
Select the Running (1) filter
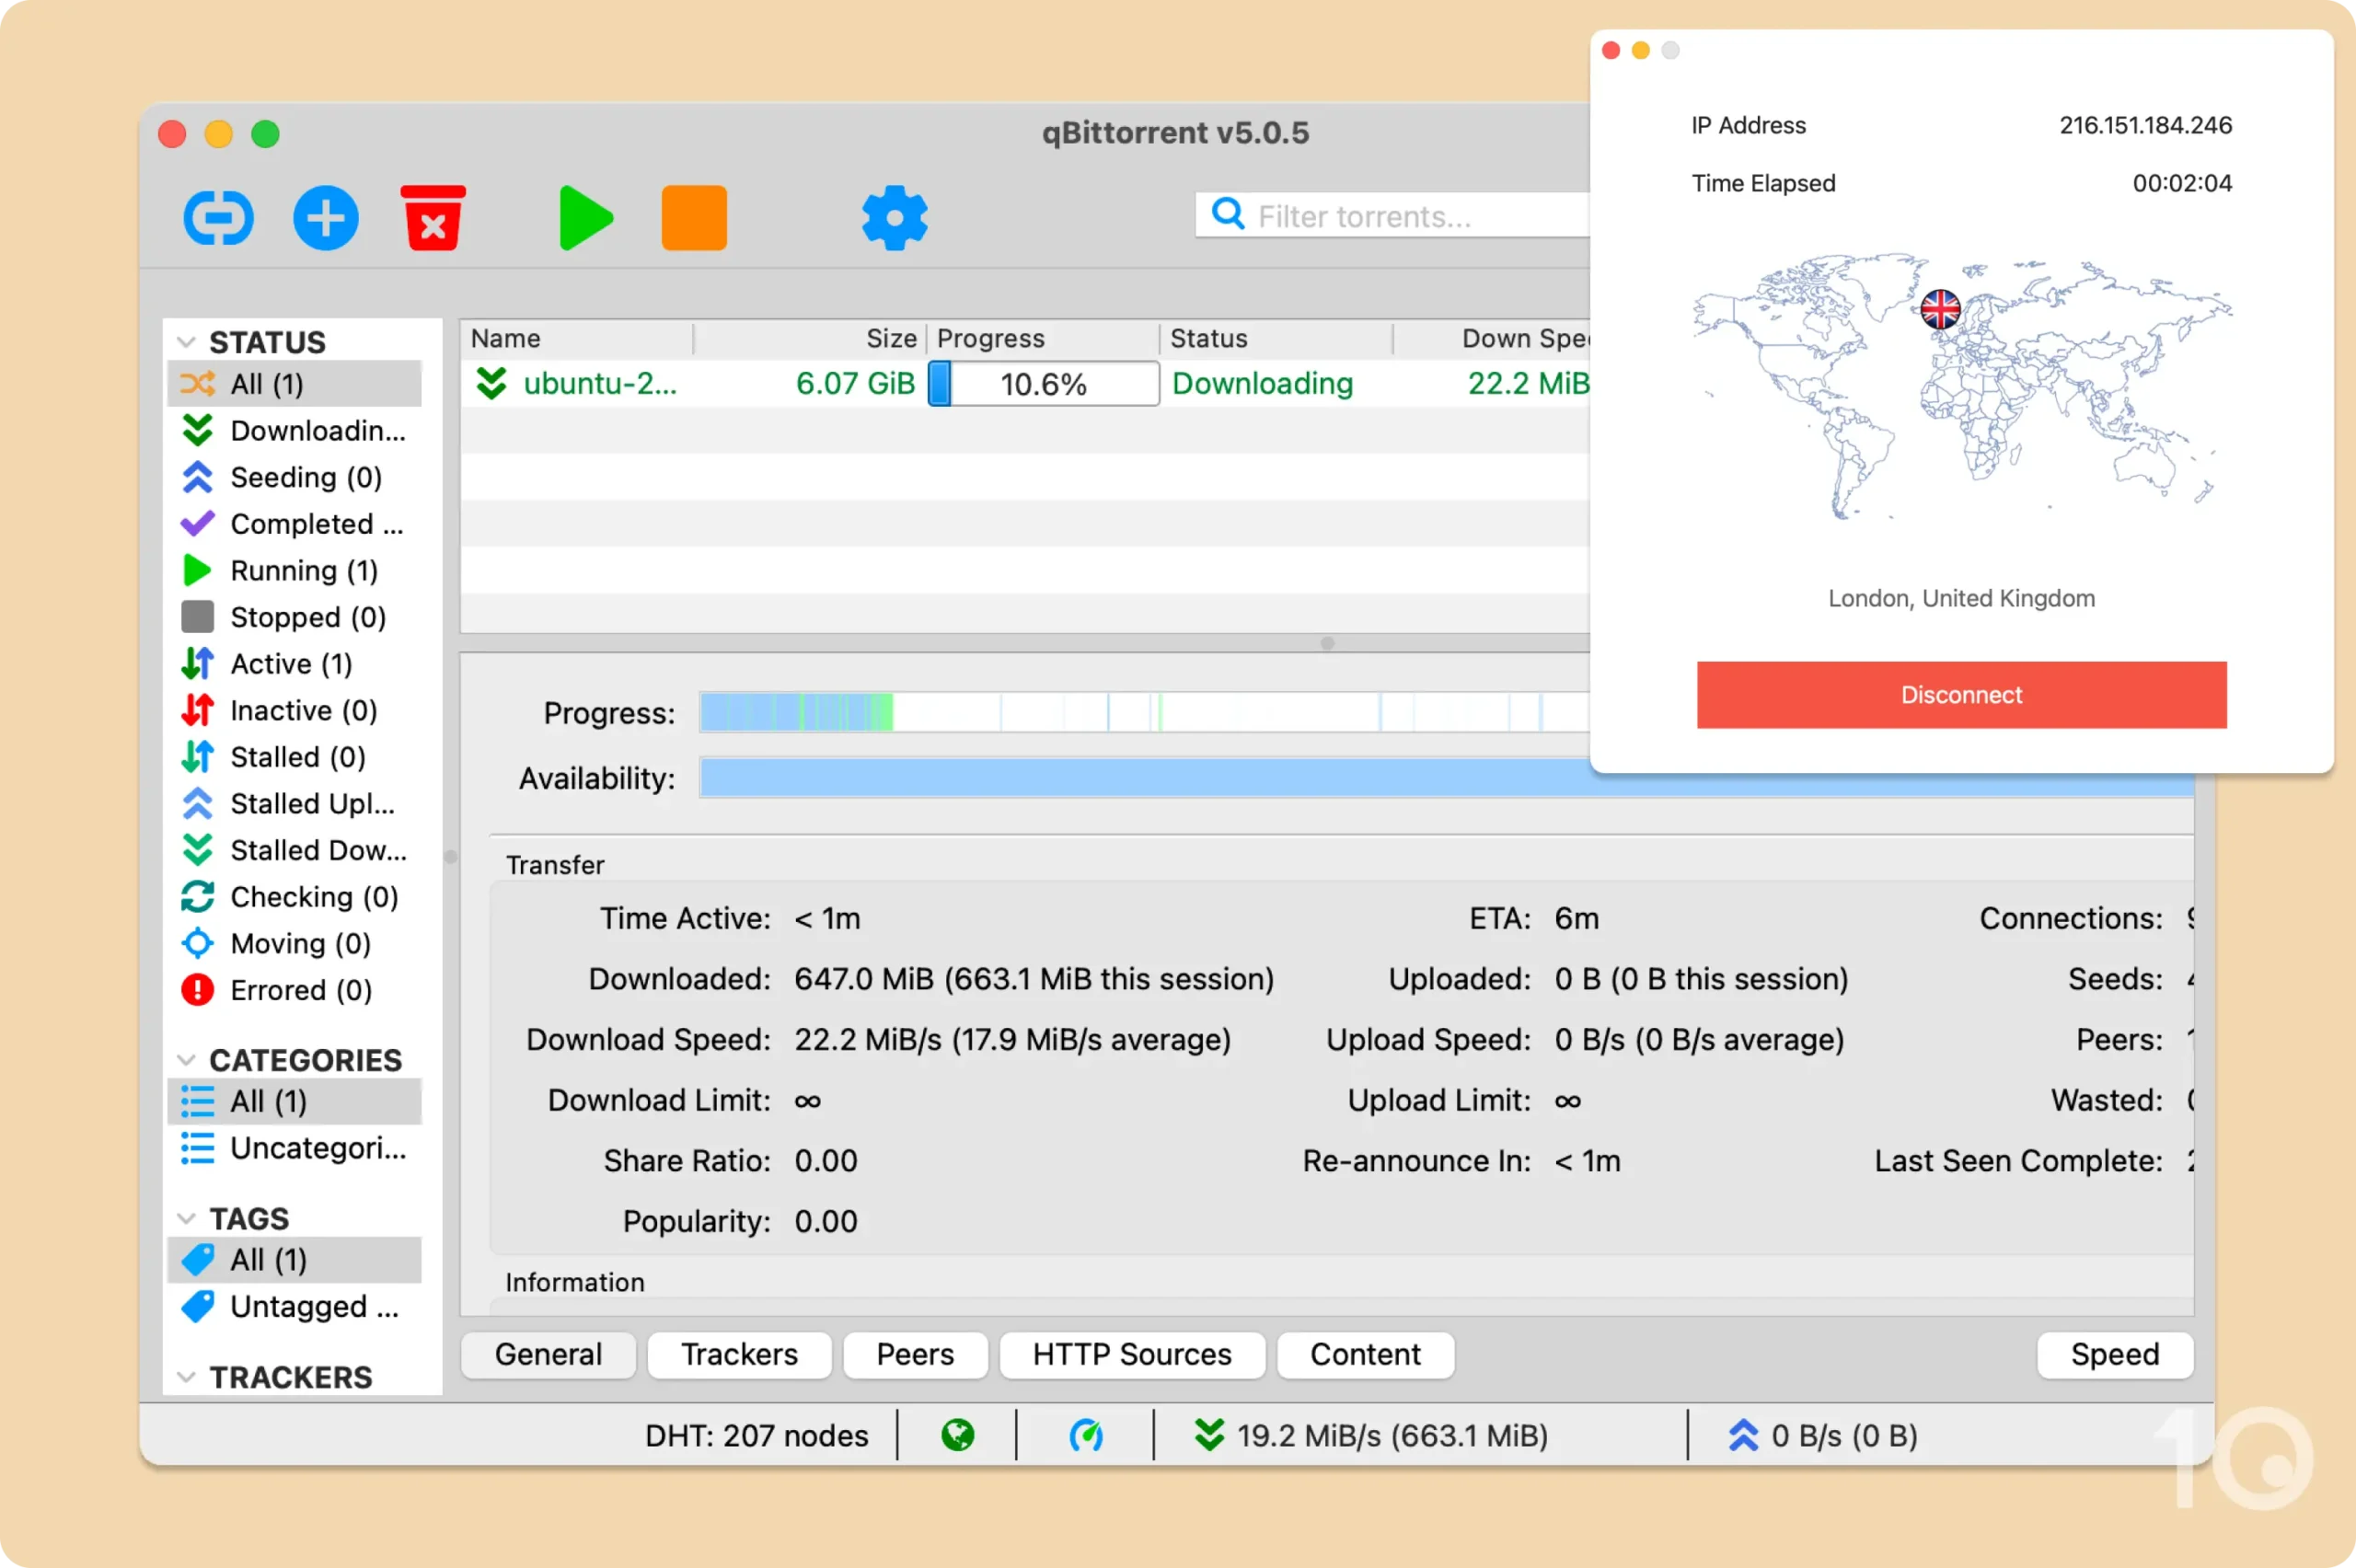coord(295,571)
